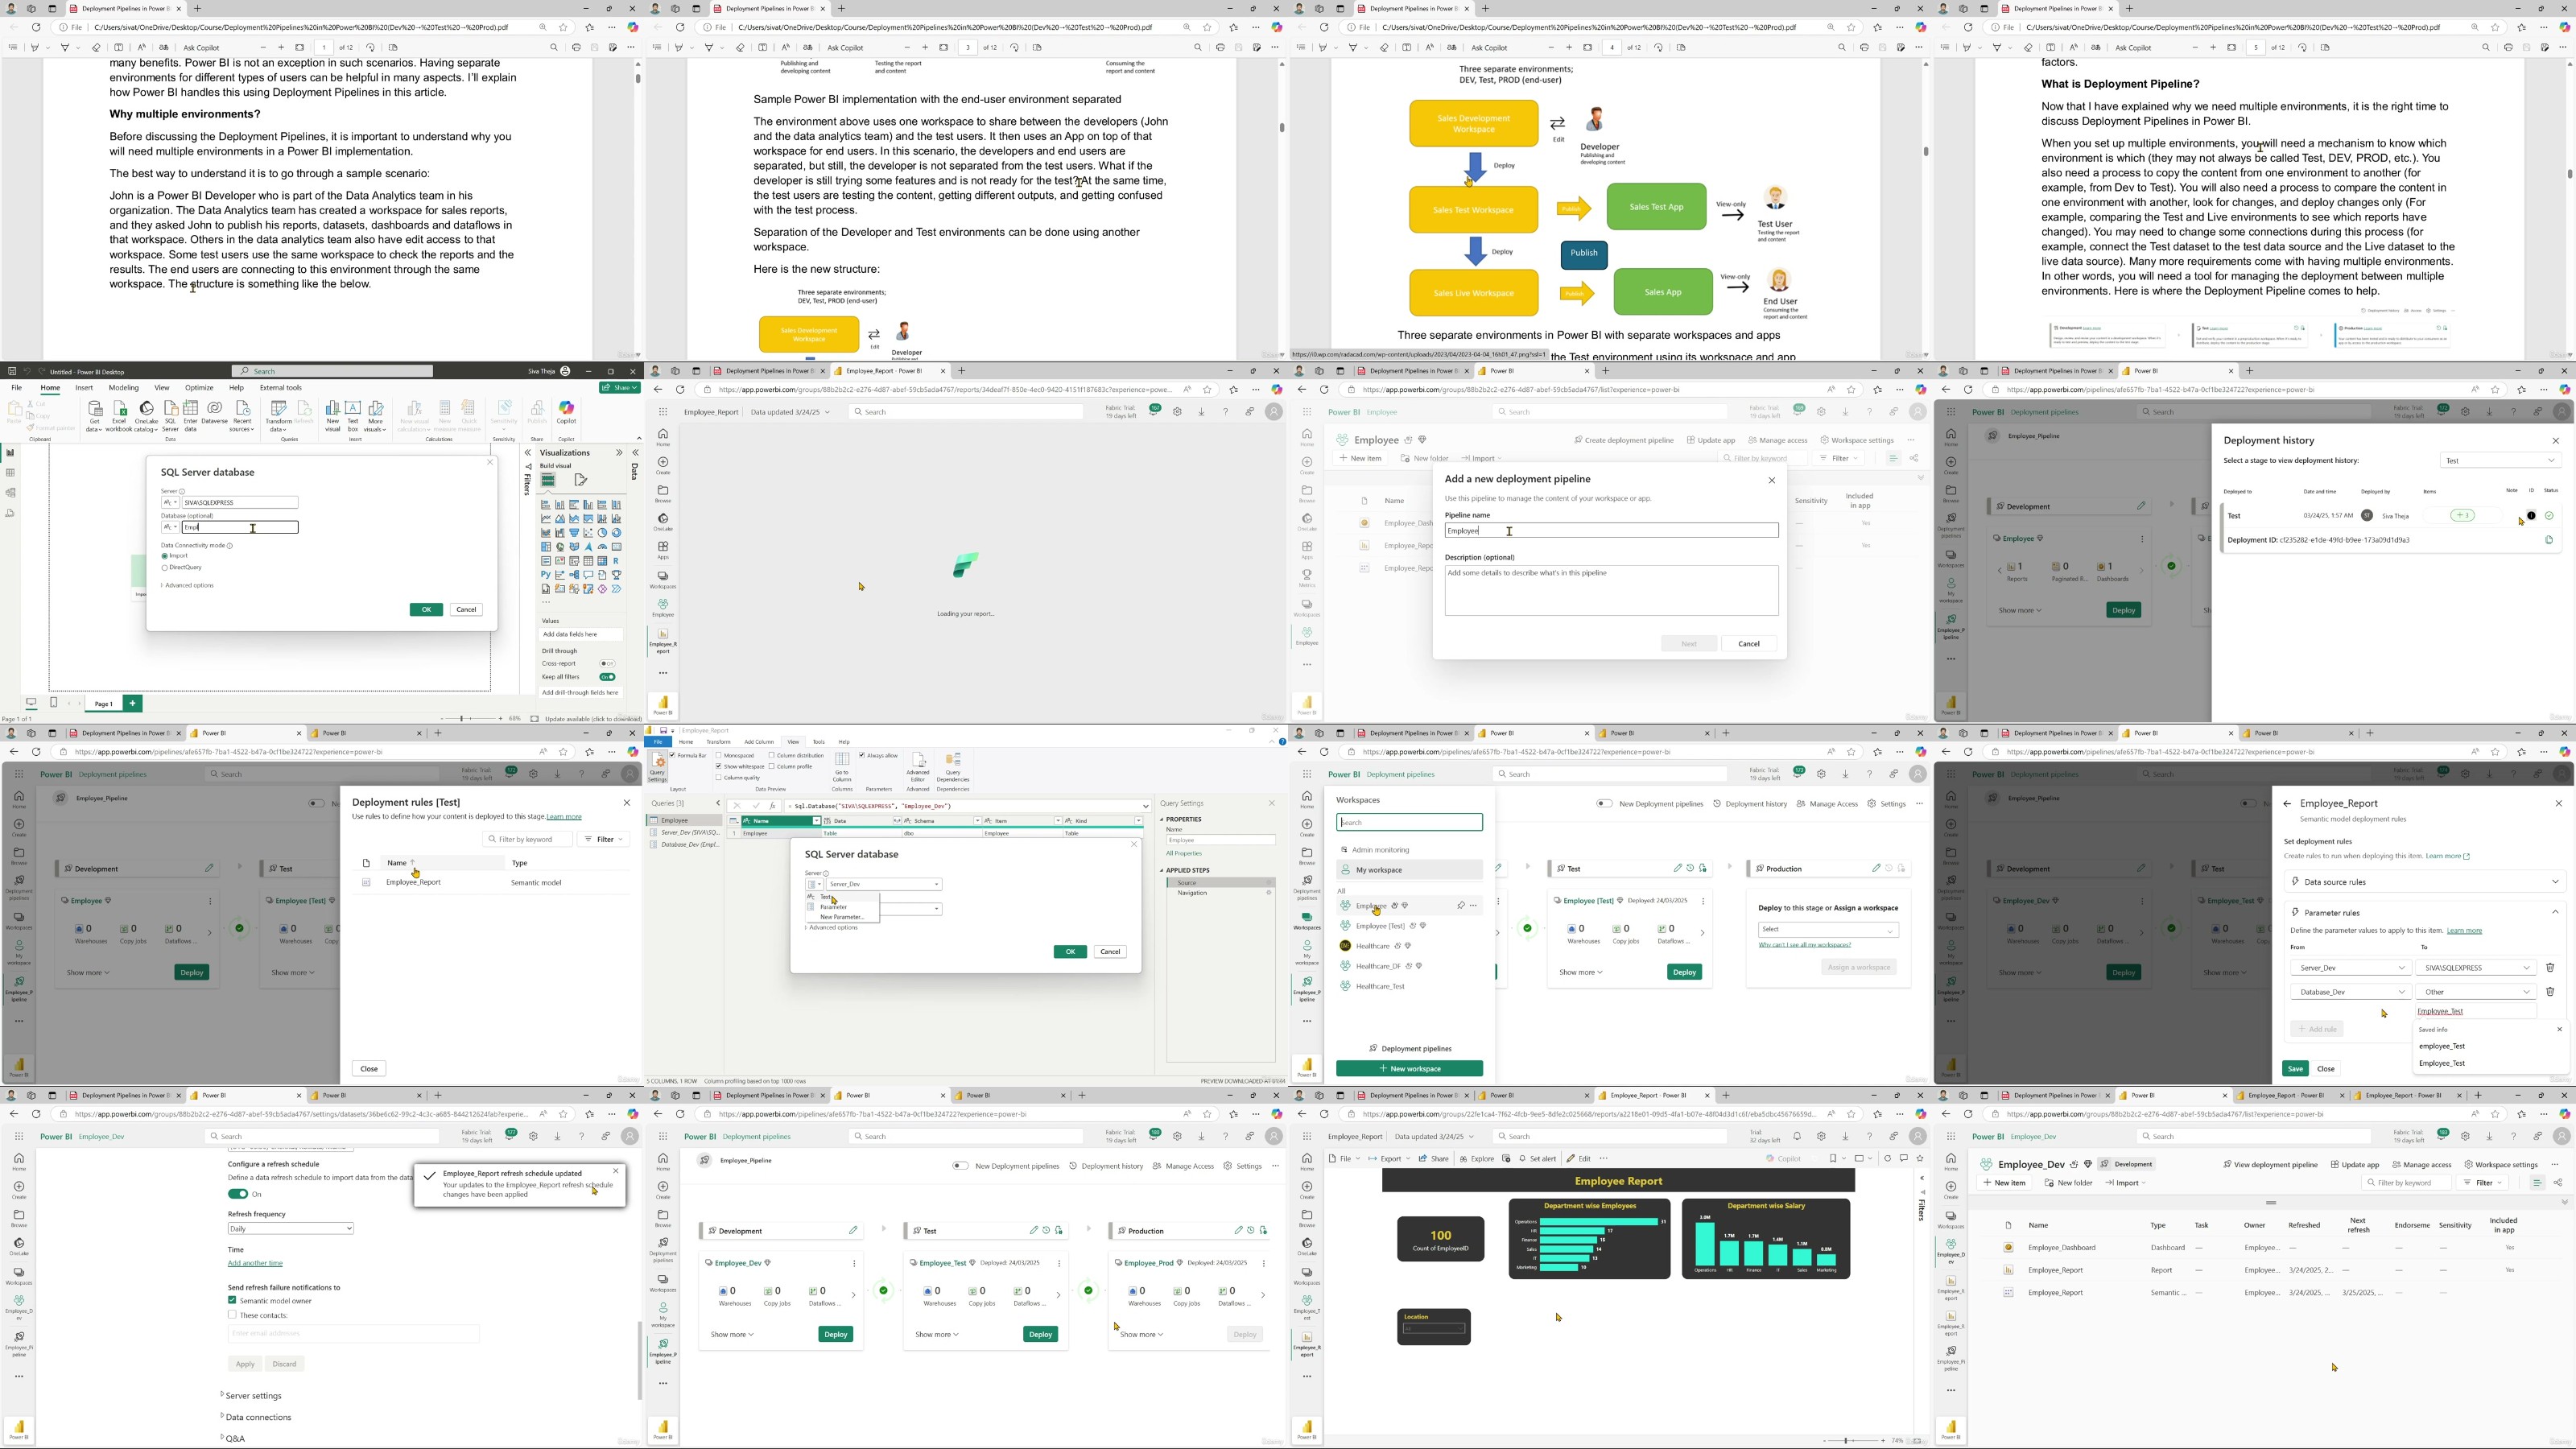Screen dimensions: 2576x1449
Task: Insert a New visual from the ribbon
Action: pyautogui.click(x=332, y=415)
